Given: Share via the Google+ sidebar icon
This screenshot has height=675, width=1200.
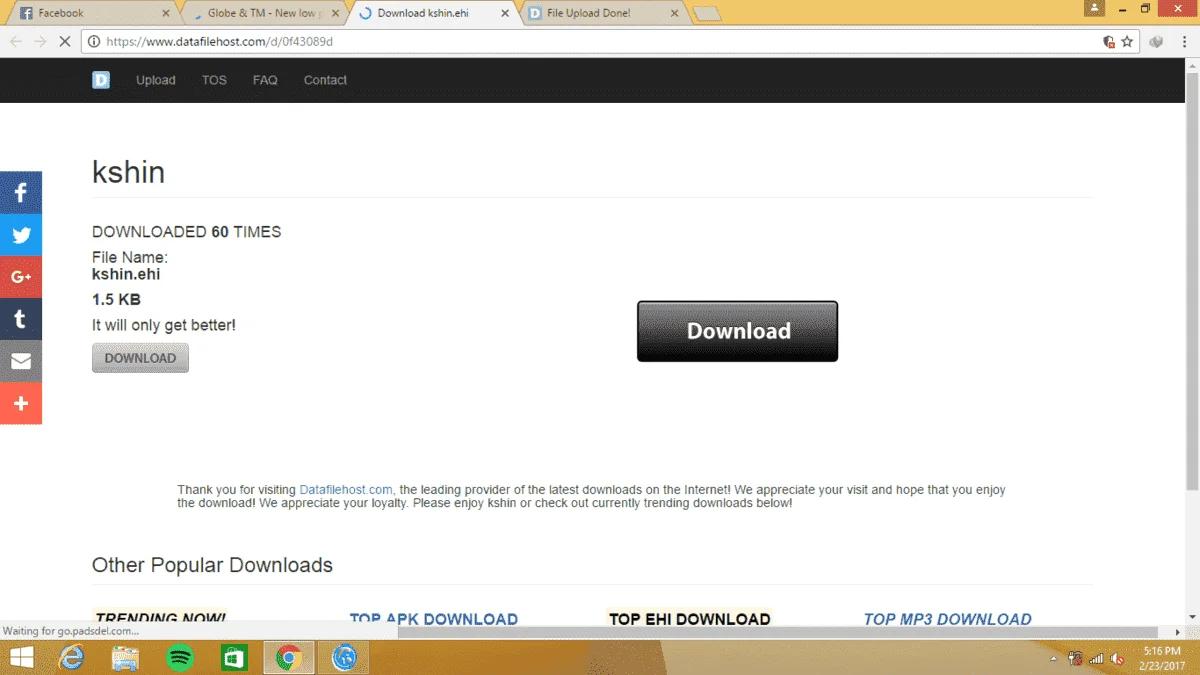Looking at the screenshot, I should 21,277.
